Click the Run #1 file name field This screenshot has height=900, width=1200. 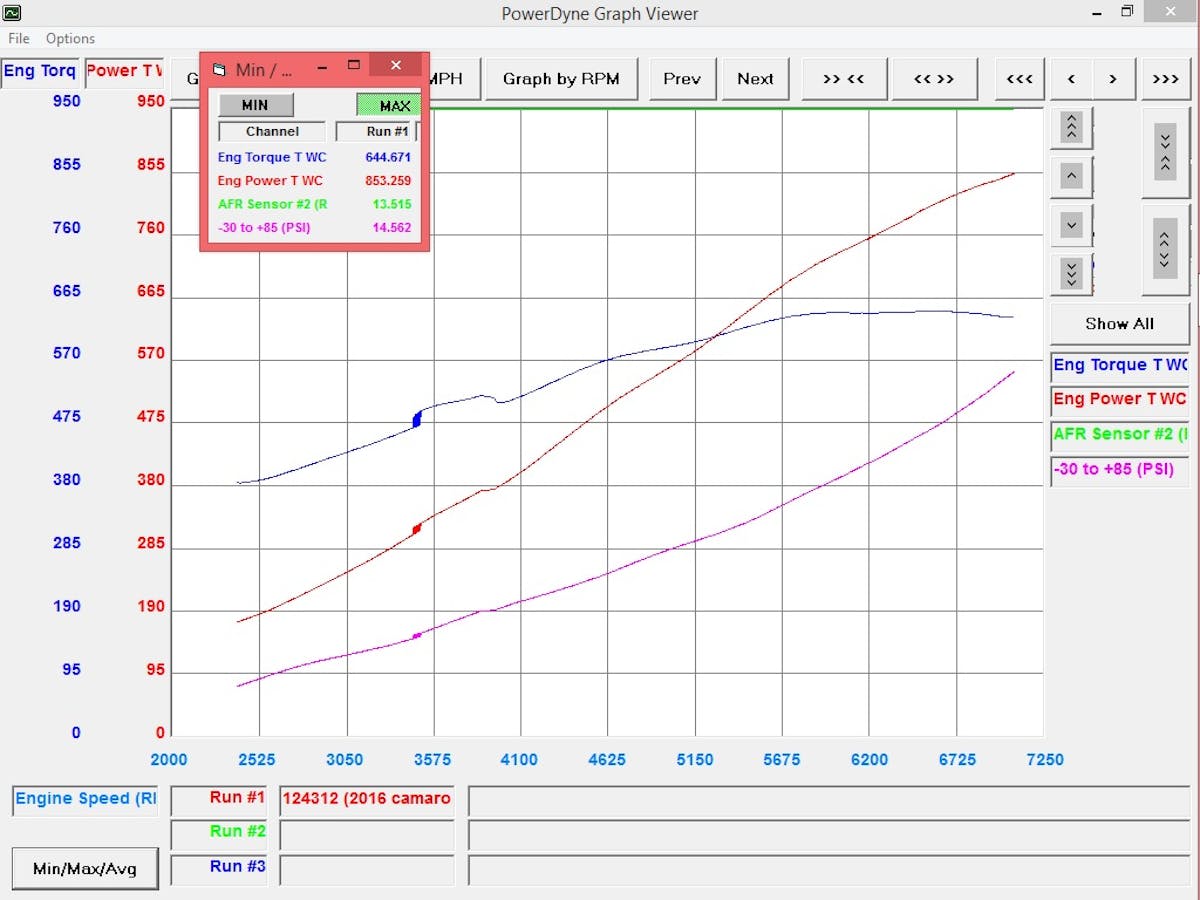click(366, 799)
